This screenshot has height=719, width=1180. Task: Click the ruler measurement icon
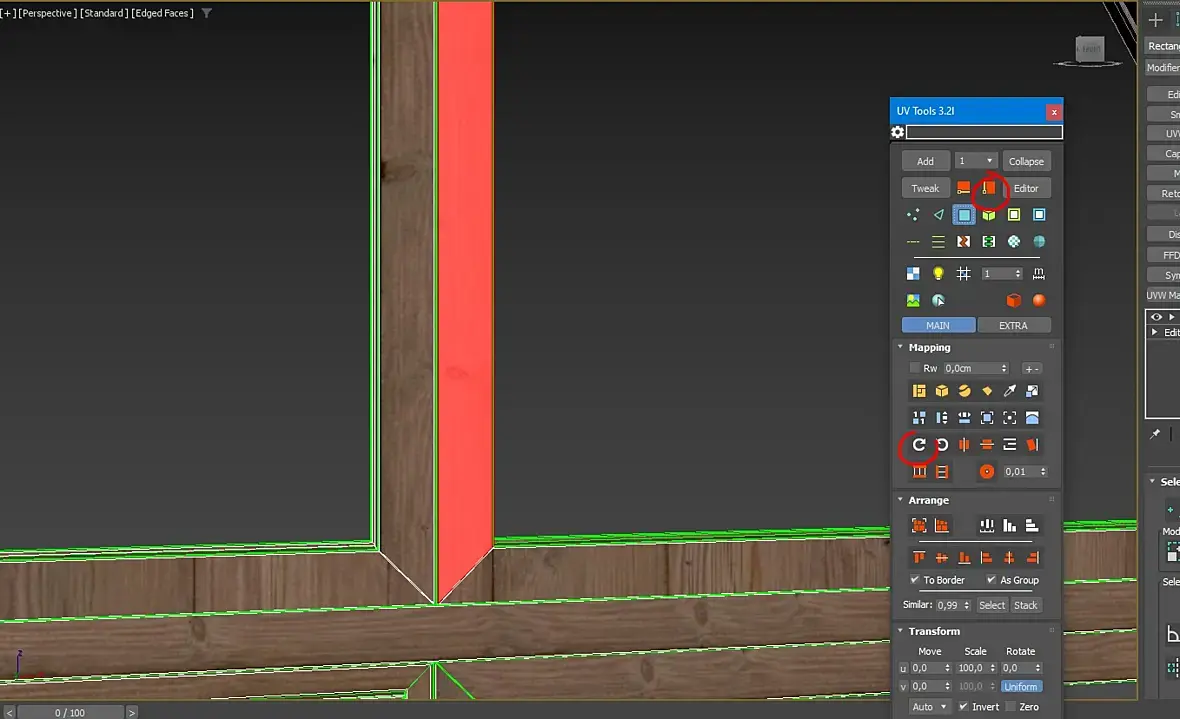(x=1039, y=273)
